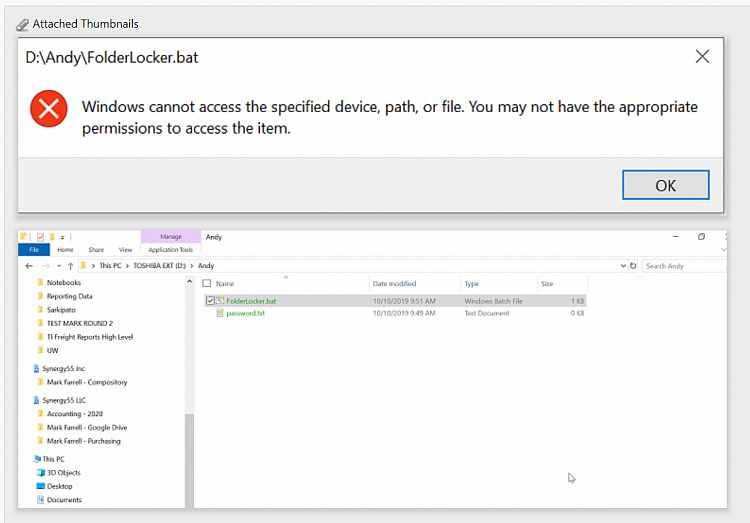Minimize the Andy Explorer window

pos(675,236)
